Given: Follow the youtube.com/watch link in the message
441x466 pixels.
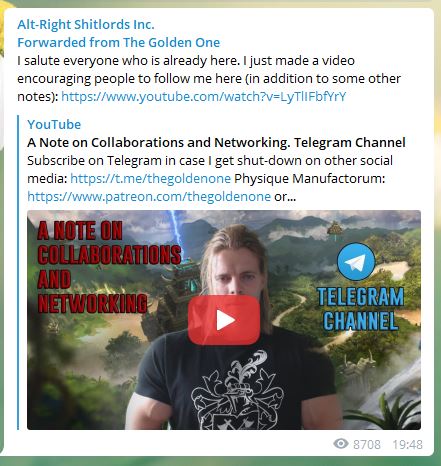Looking at the screenshot, I should point(204,97).
